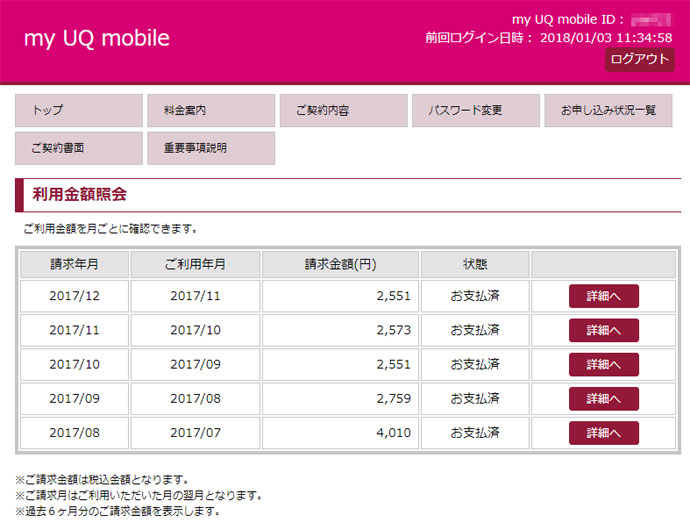Viewport: 690px width, 530px height.
Task: Click the my UQ mobile logo text
Action: [x=97, y=39]
